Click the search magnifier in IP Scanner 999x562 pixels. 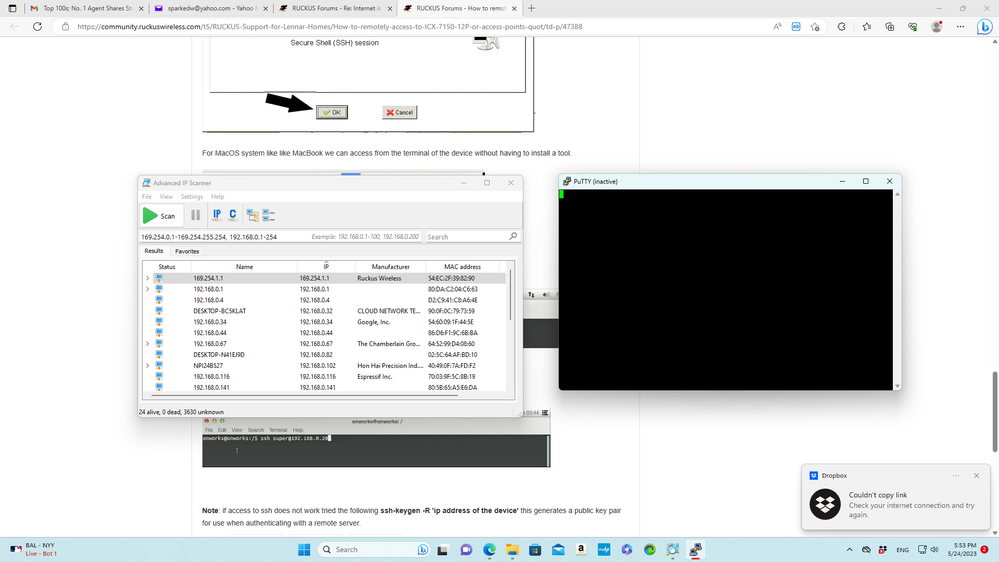point(513,237)
